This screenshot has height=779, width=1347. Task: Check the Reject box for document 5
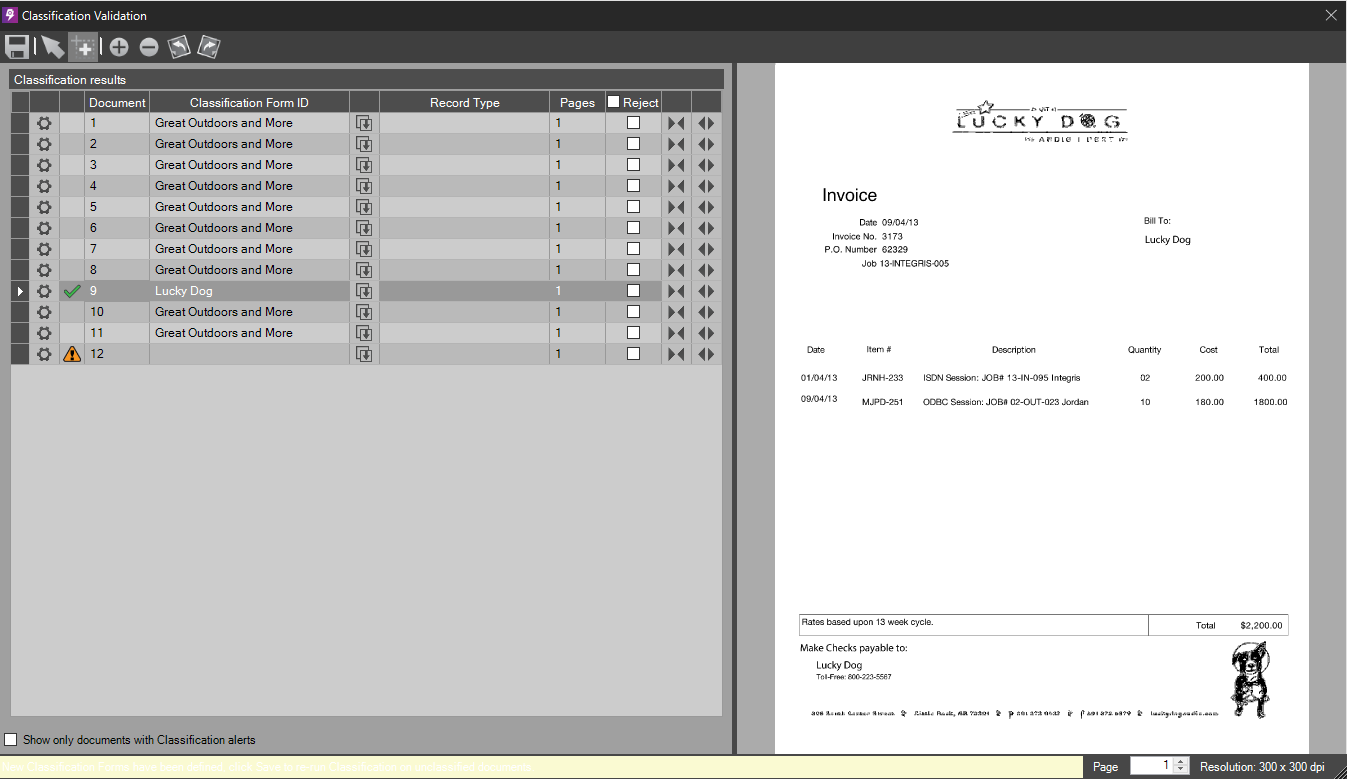pos(633,207)
